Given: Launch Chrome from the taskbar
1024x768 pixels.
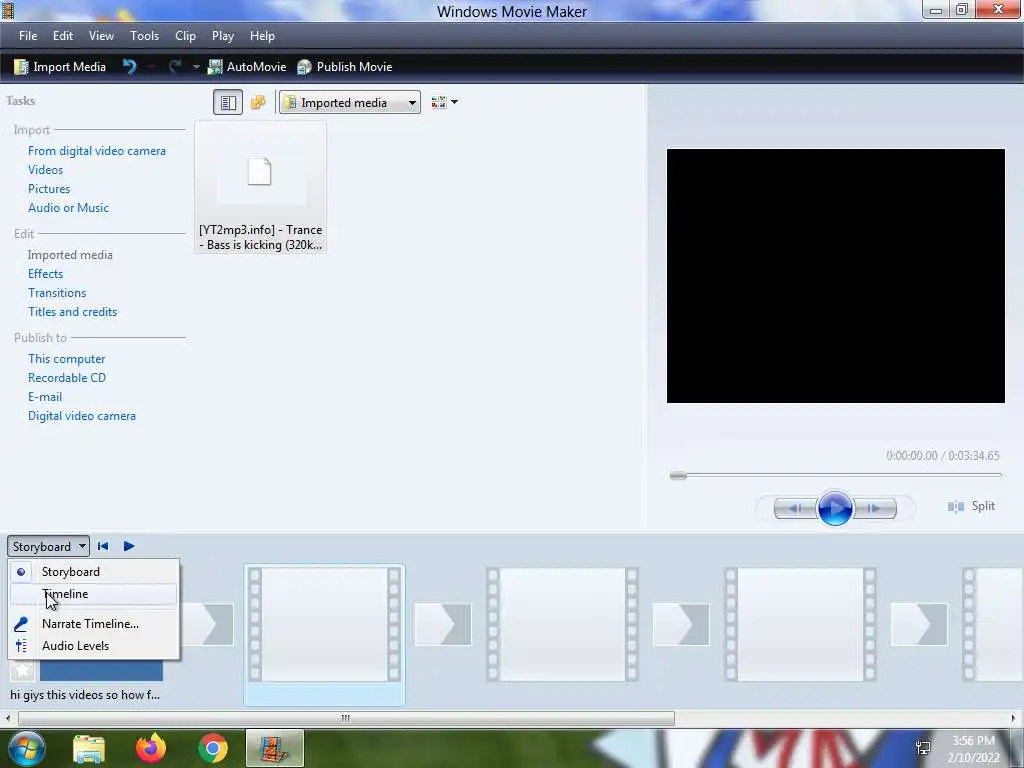Looking at the screenshot, I should pos(213,748).
